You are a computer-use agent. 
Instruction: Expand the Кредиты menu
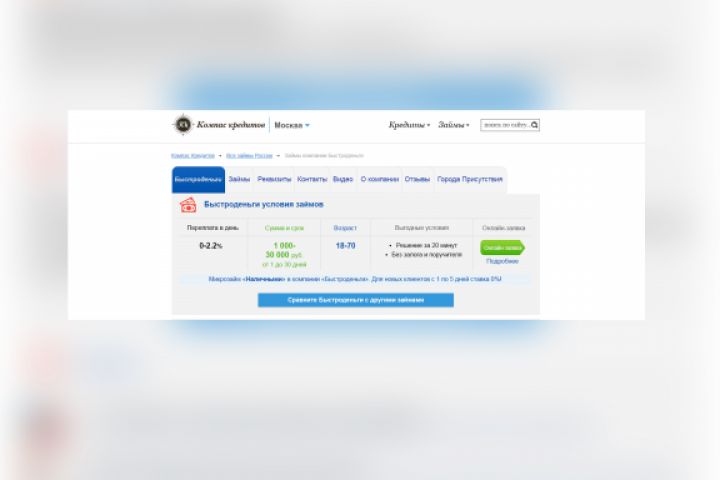[x=409, y=125]
